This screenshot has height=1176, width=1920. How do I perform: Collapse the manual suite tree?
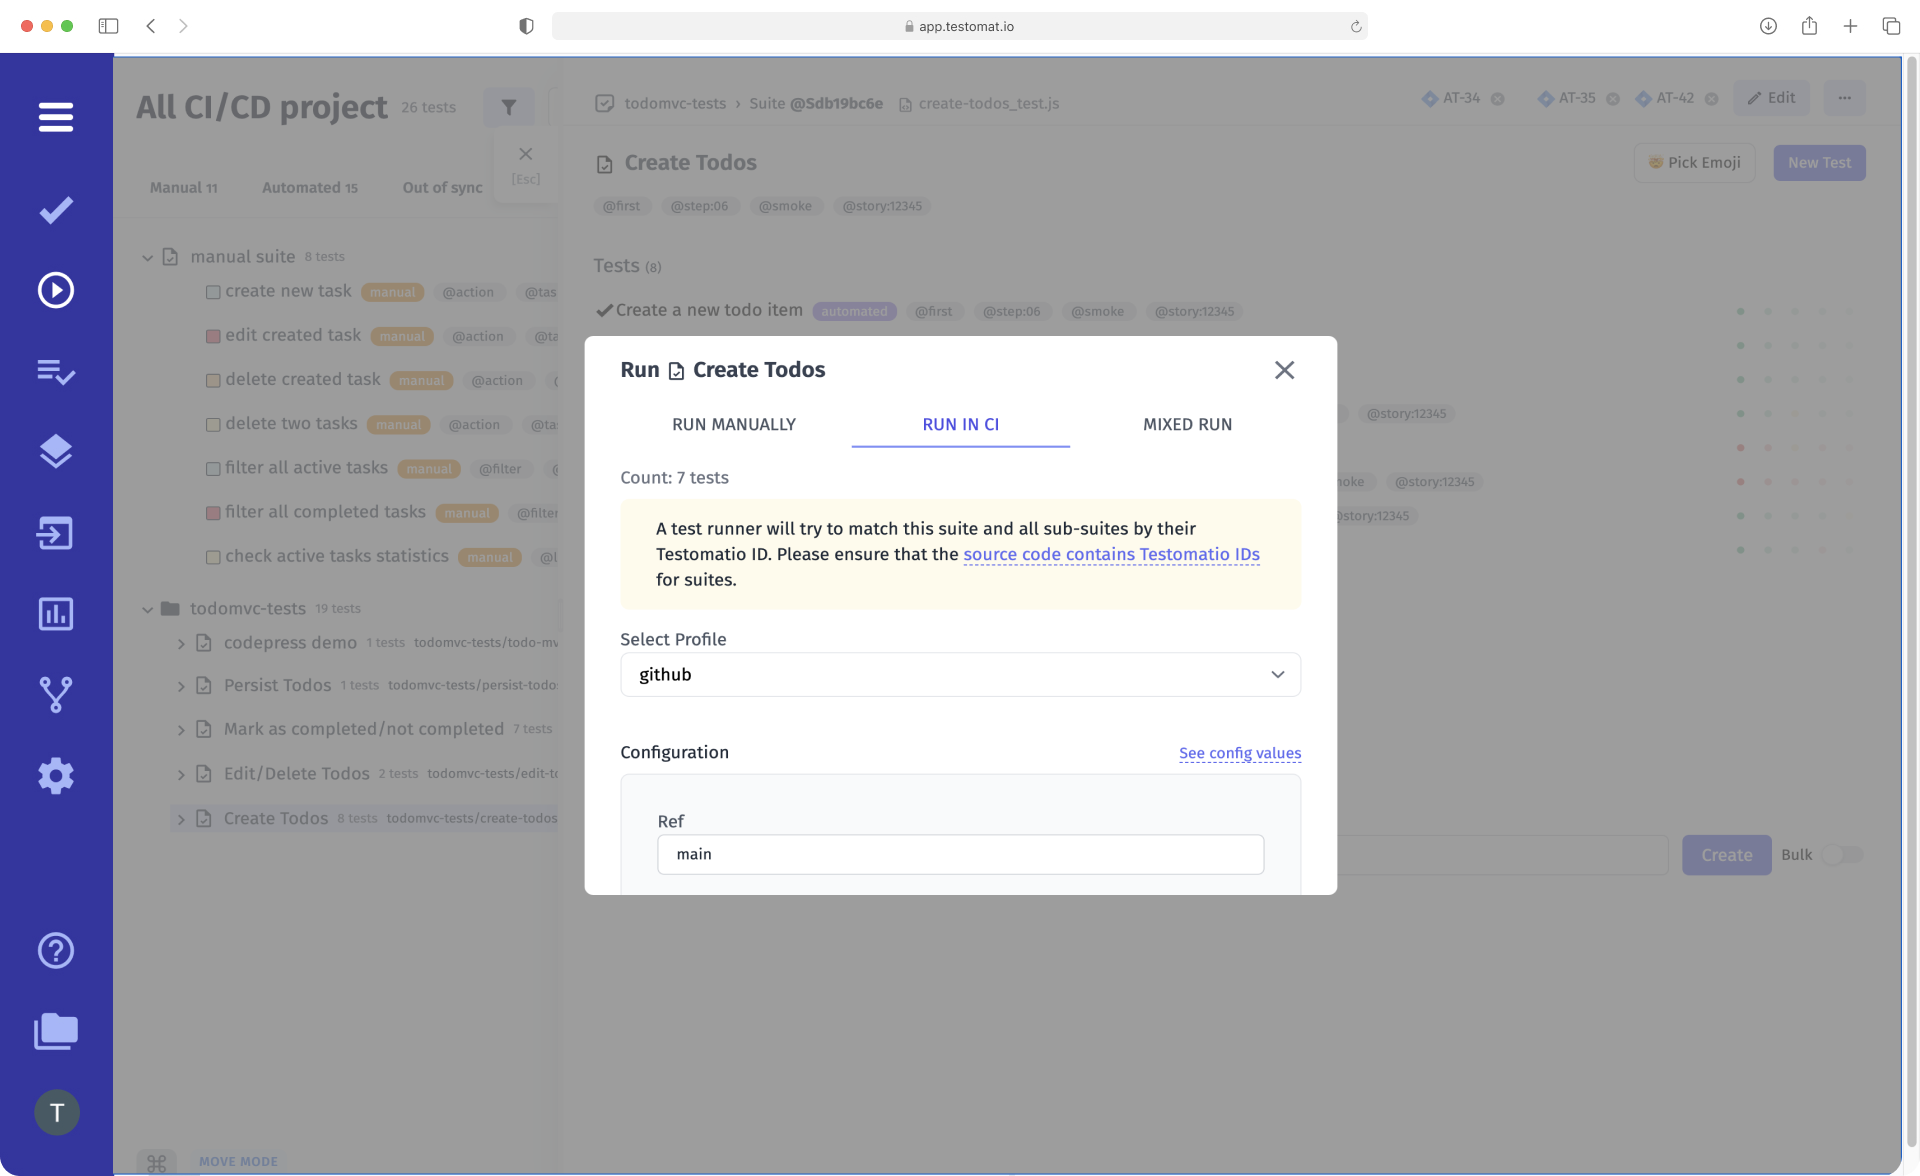pos(146,257)
